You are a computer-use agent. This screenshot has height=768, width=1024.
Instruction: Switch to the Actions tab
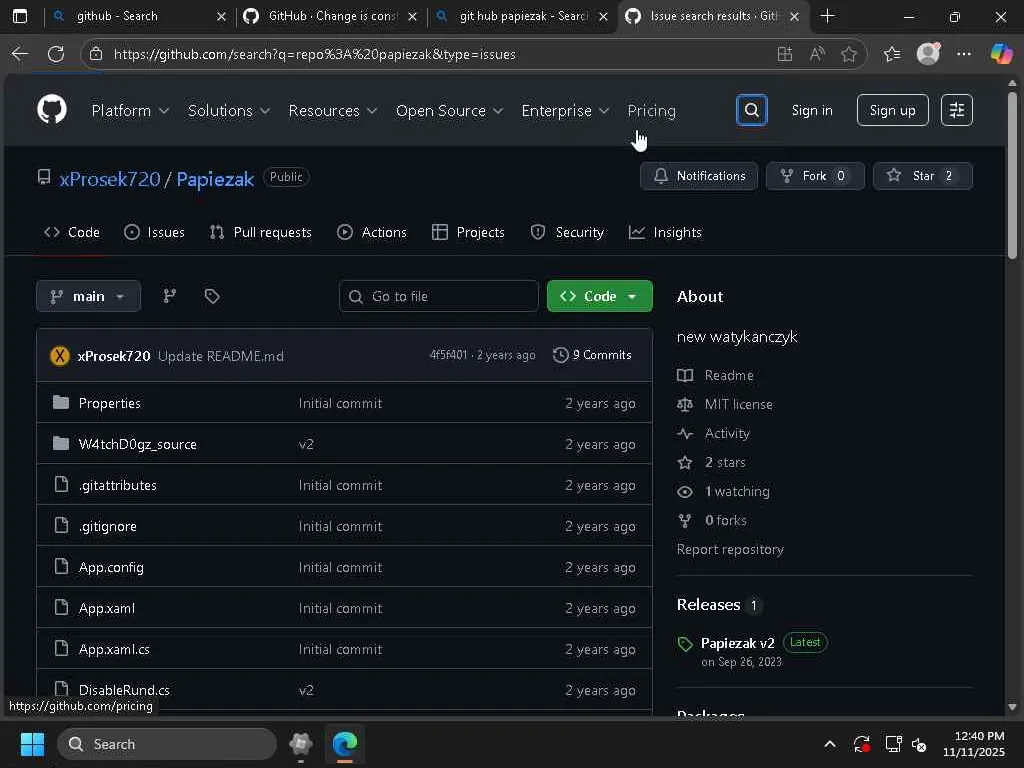click(372, 232)
